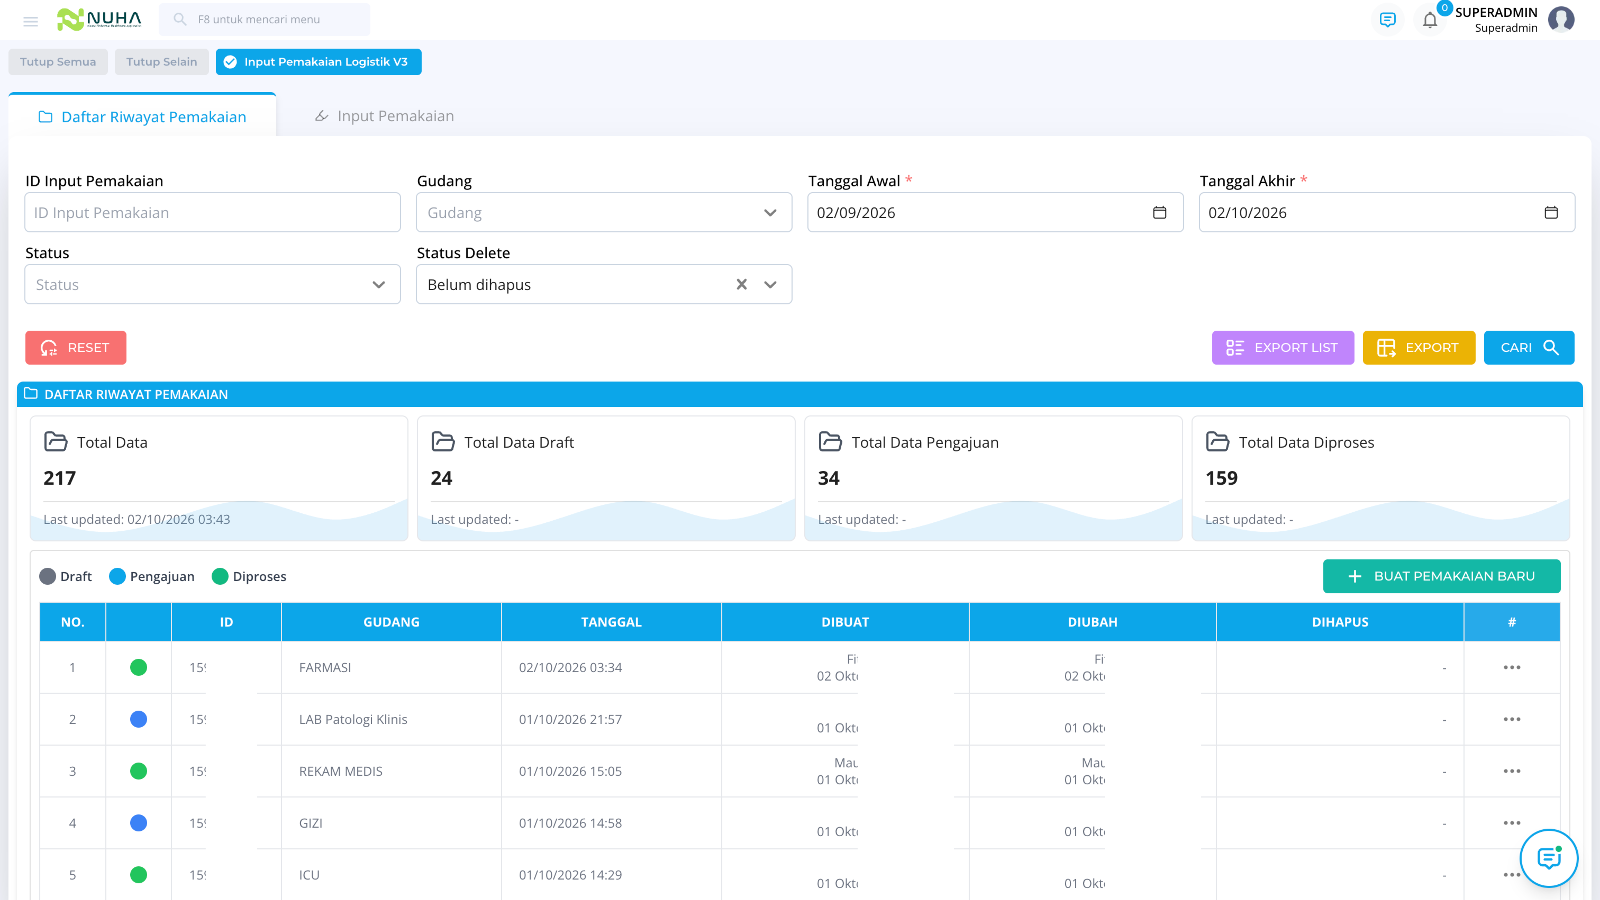Viewport: 1600px width, 900px height.
Task: Switch to Input Pemakaian tab
Action: pyautogui.click(x=384, y=116)
